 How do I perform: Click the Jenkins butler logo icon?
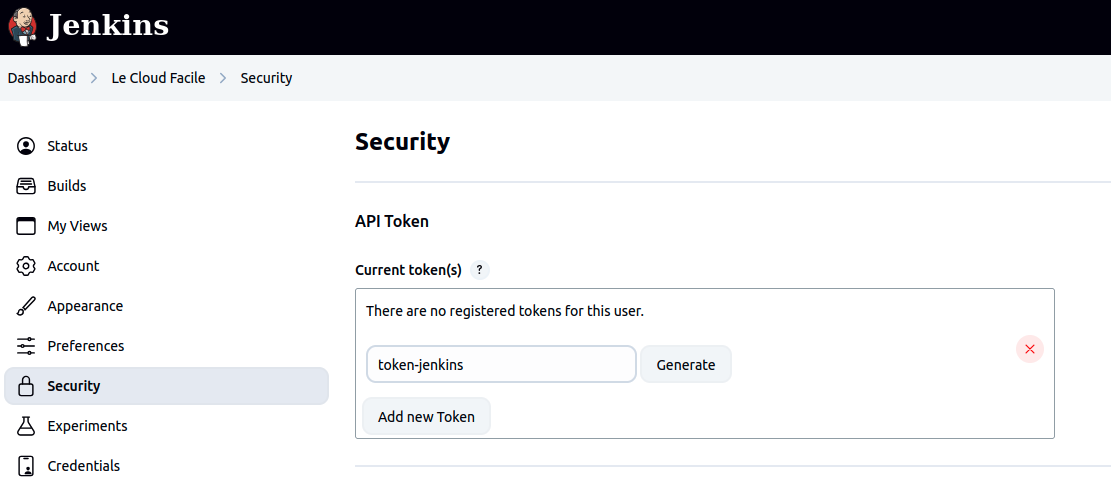tap(22, 24)
